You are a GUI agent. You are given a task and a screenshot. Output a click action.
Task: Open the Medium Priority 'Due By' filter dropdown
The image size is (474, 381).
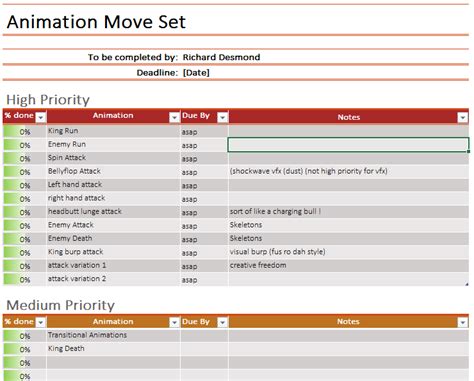(x=222, y=322)
